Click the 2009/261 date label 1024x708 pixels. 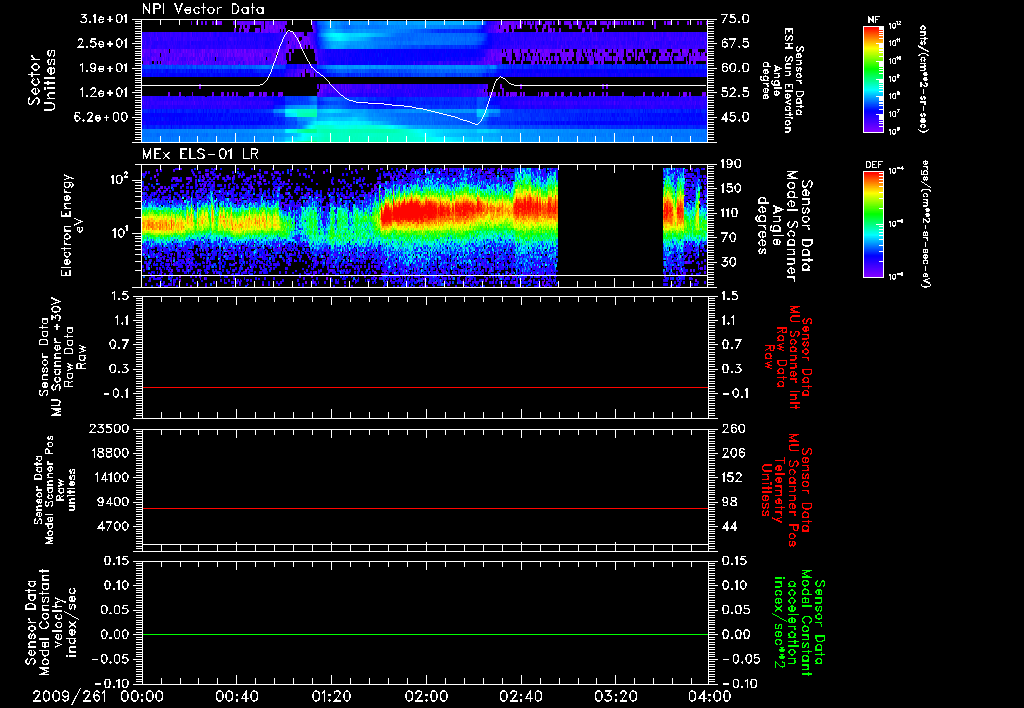[69, 696]
